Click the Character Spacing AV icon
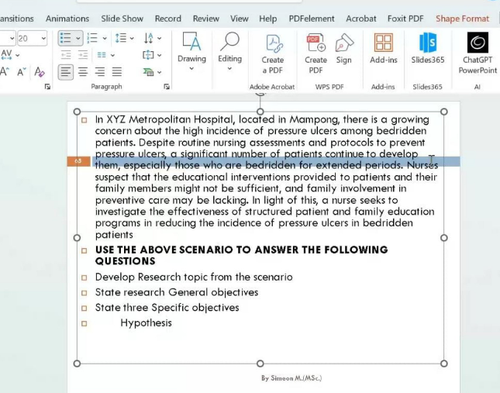Screen dimensions: 500x393 click(7, 54)
